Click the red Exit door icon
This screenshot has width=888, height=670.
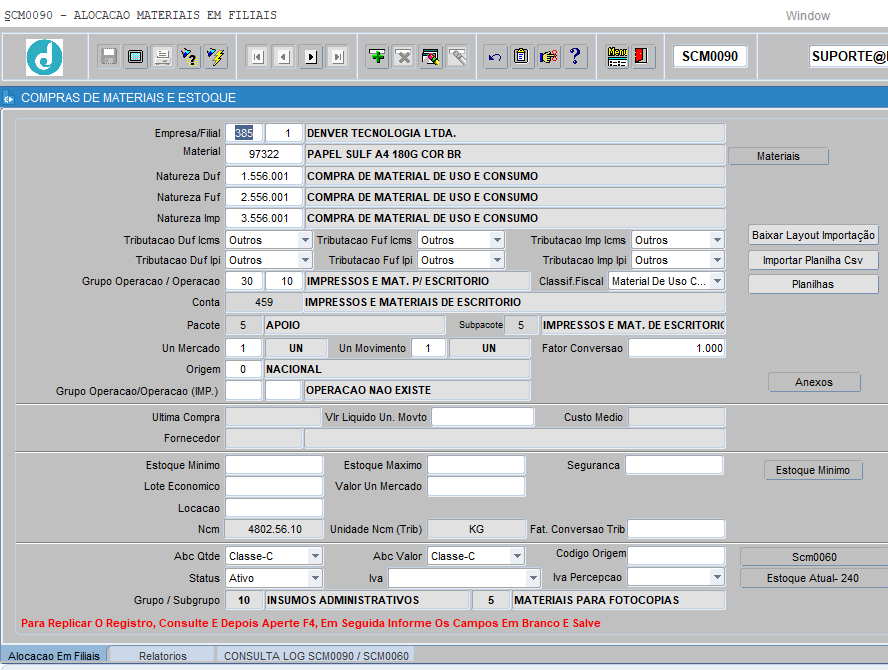(642, 57)
